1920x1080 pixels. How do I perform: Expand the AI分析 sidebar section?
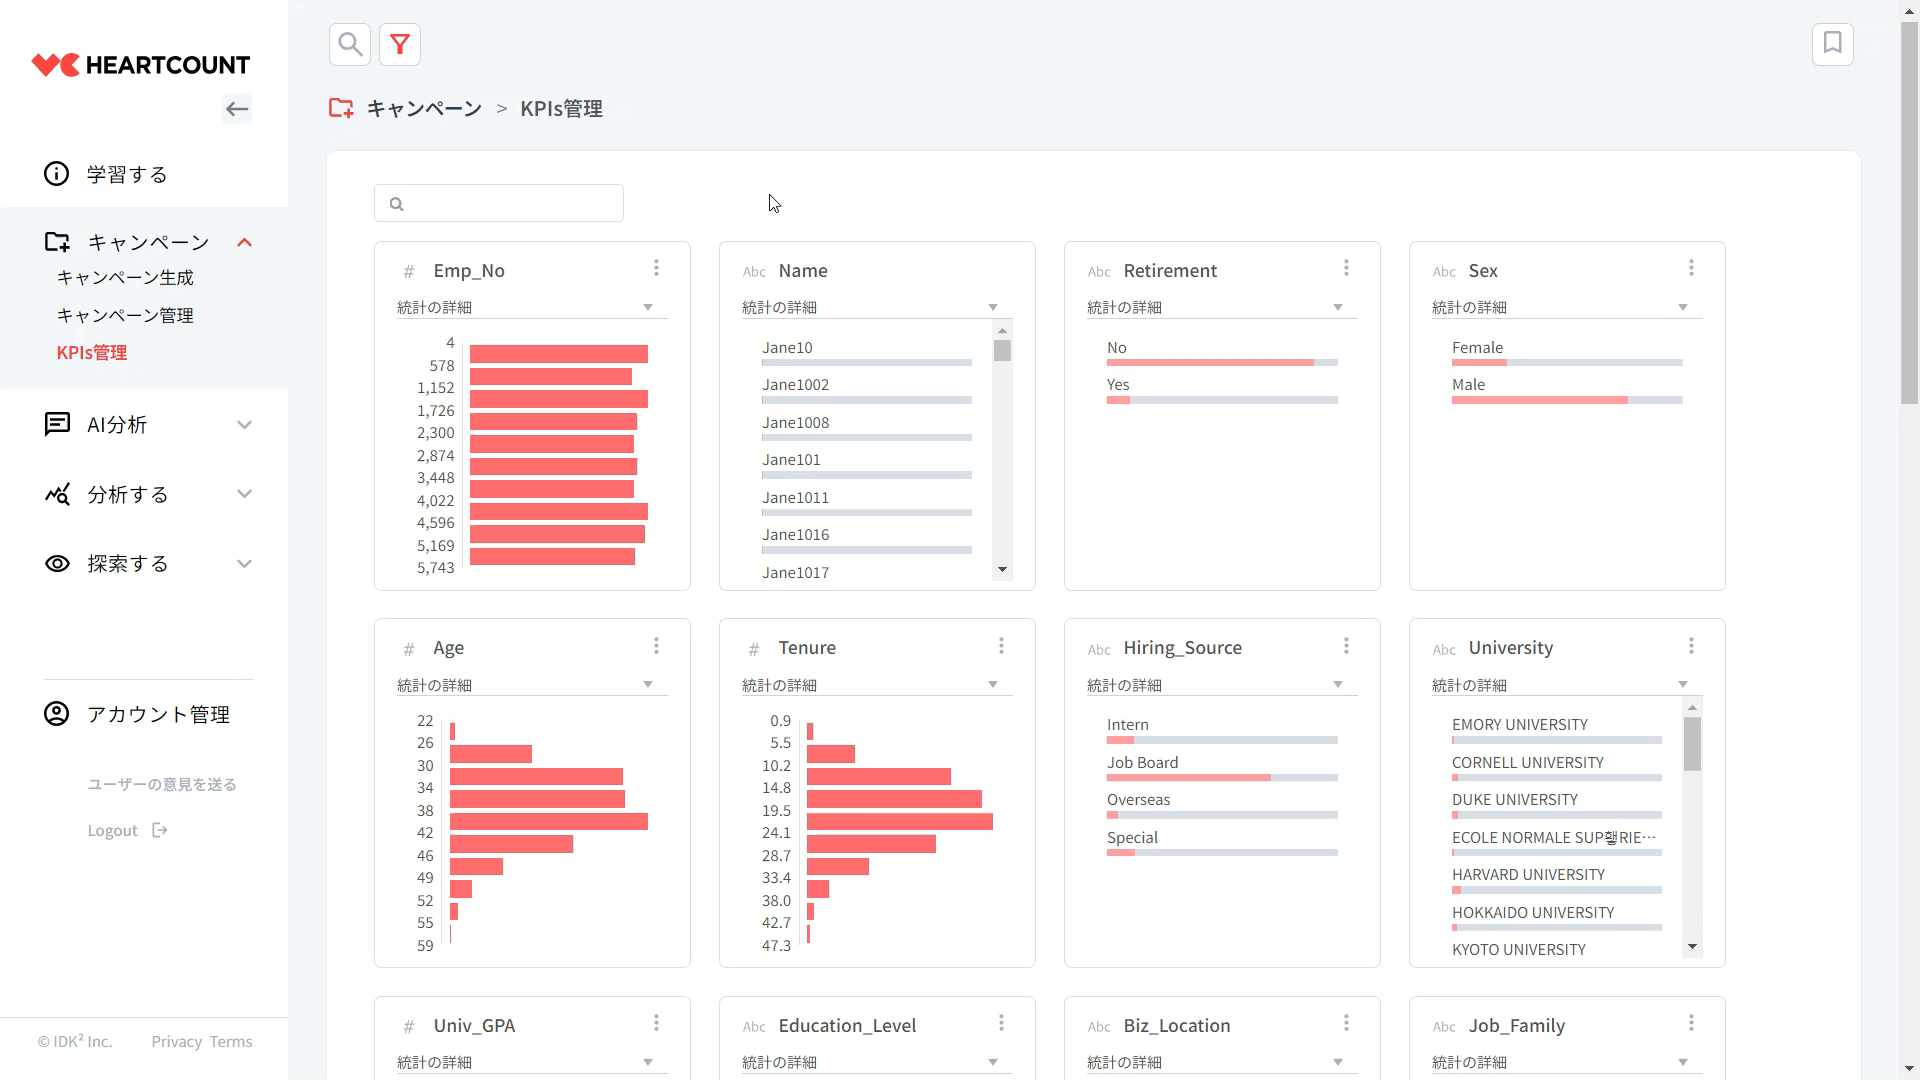click(244, 425)
